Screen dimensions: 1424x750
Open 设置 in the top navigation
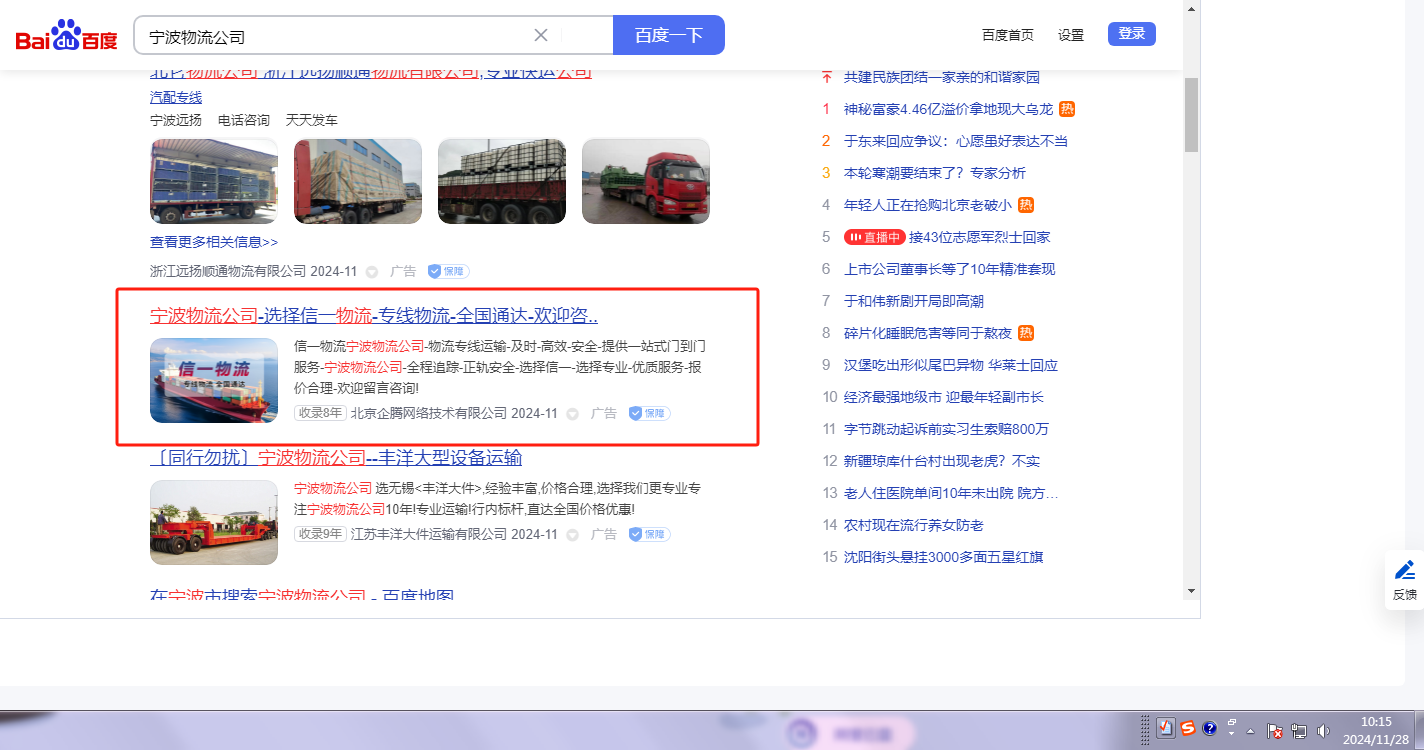click(1071, 35)
